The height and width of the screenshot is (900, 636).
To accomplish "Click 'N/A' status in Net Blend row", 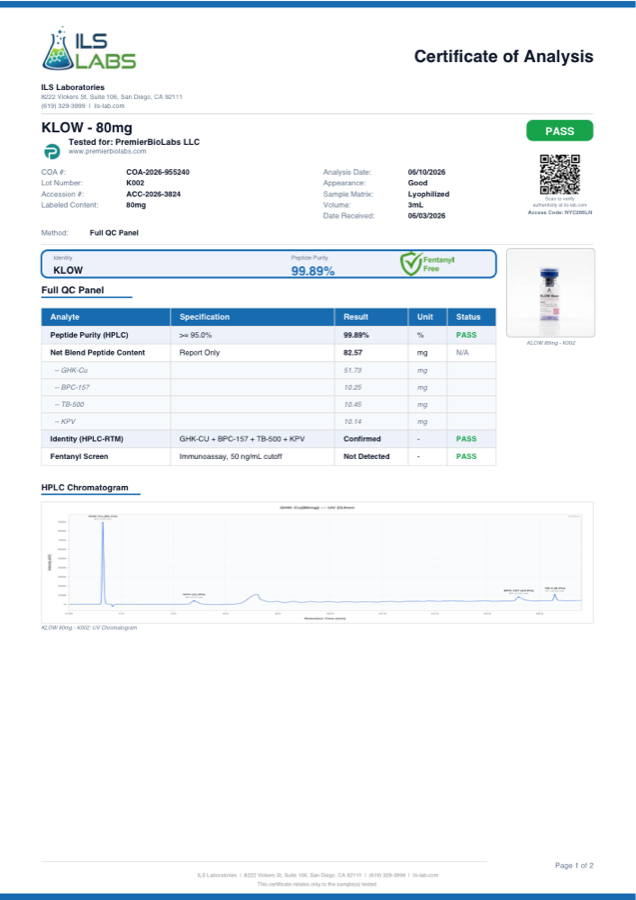I will coord(462,352).
